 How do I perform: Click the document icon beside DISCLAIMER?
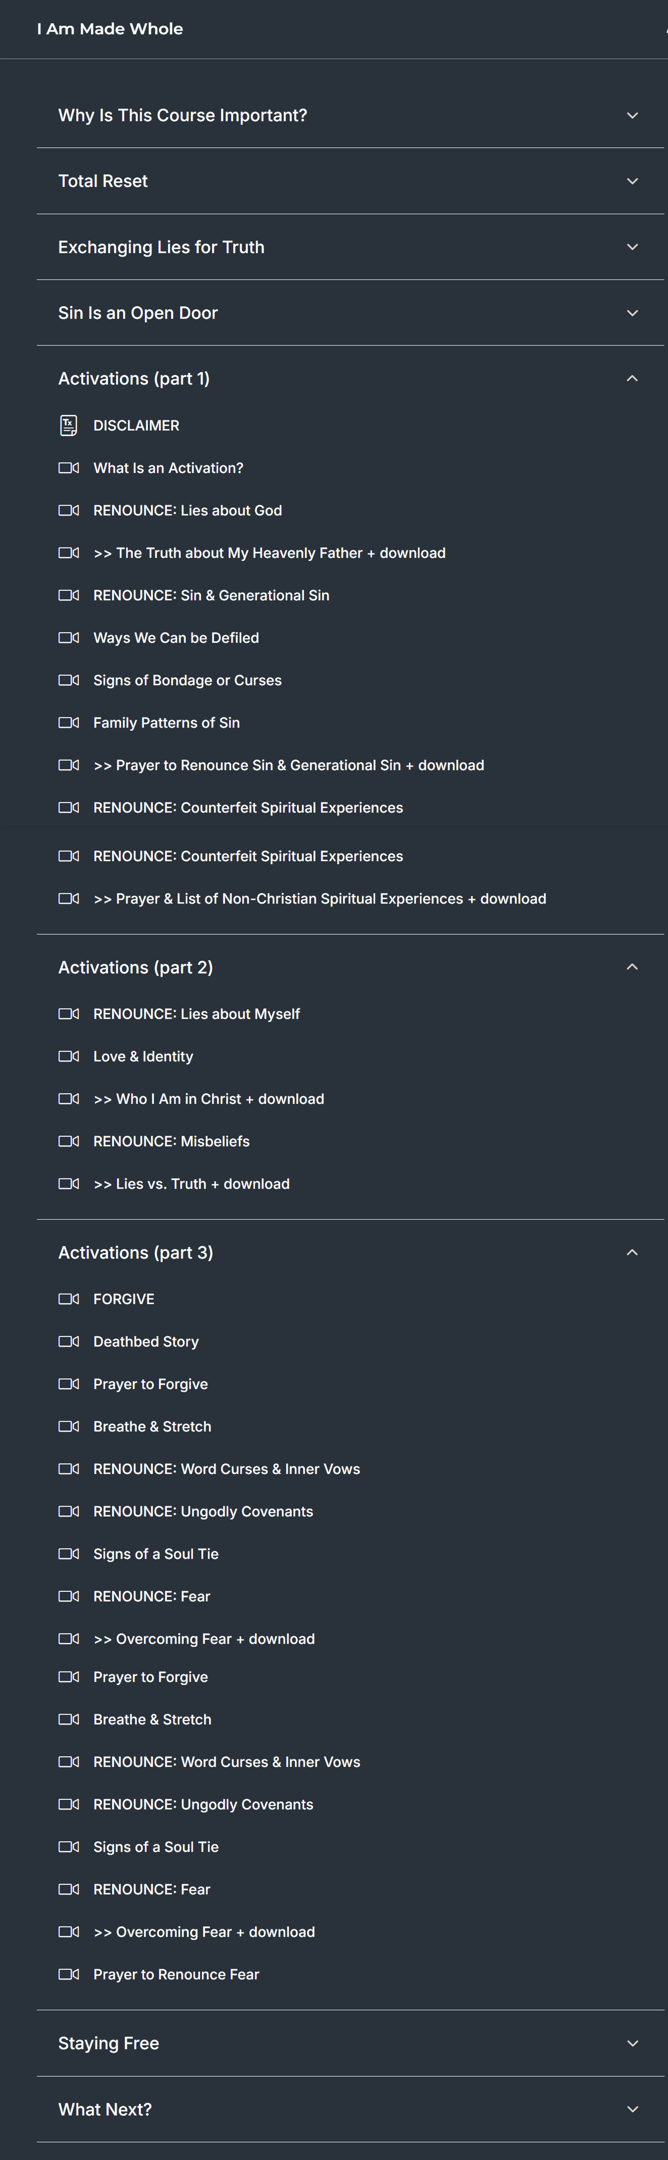coord(68,426)
